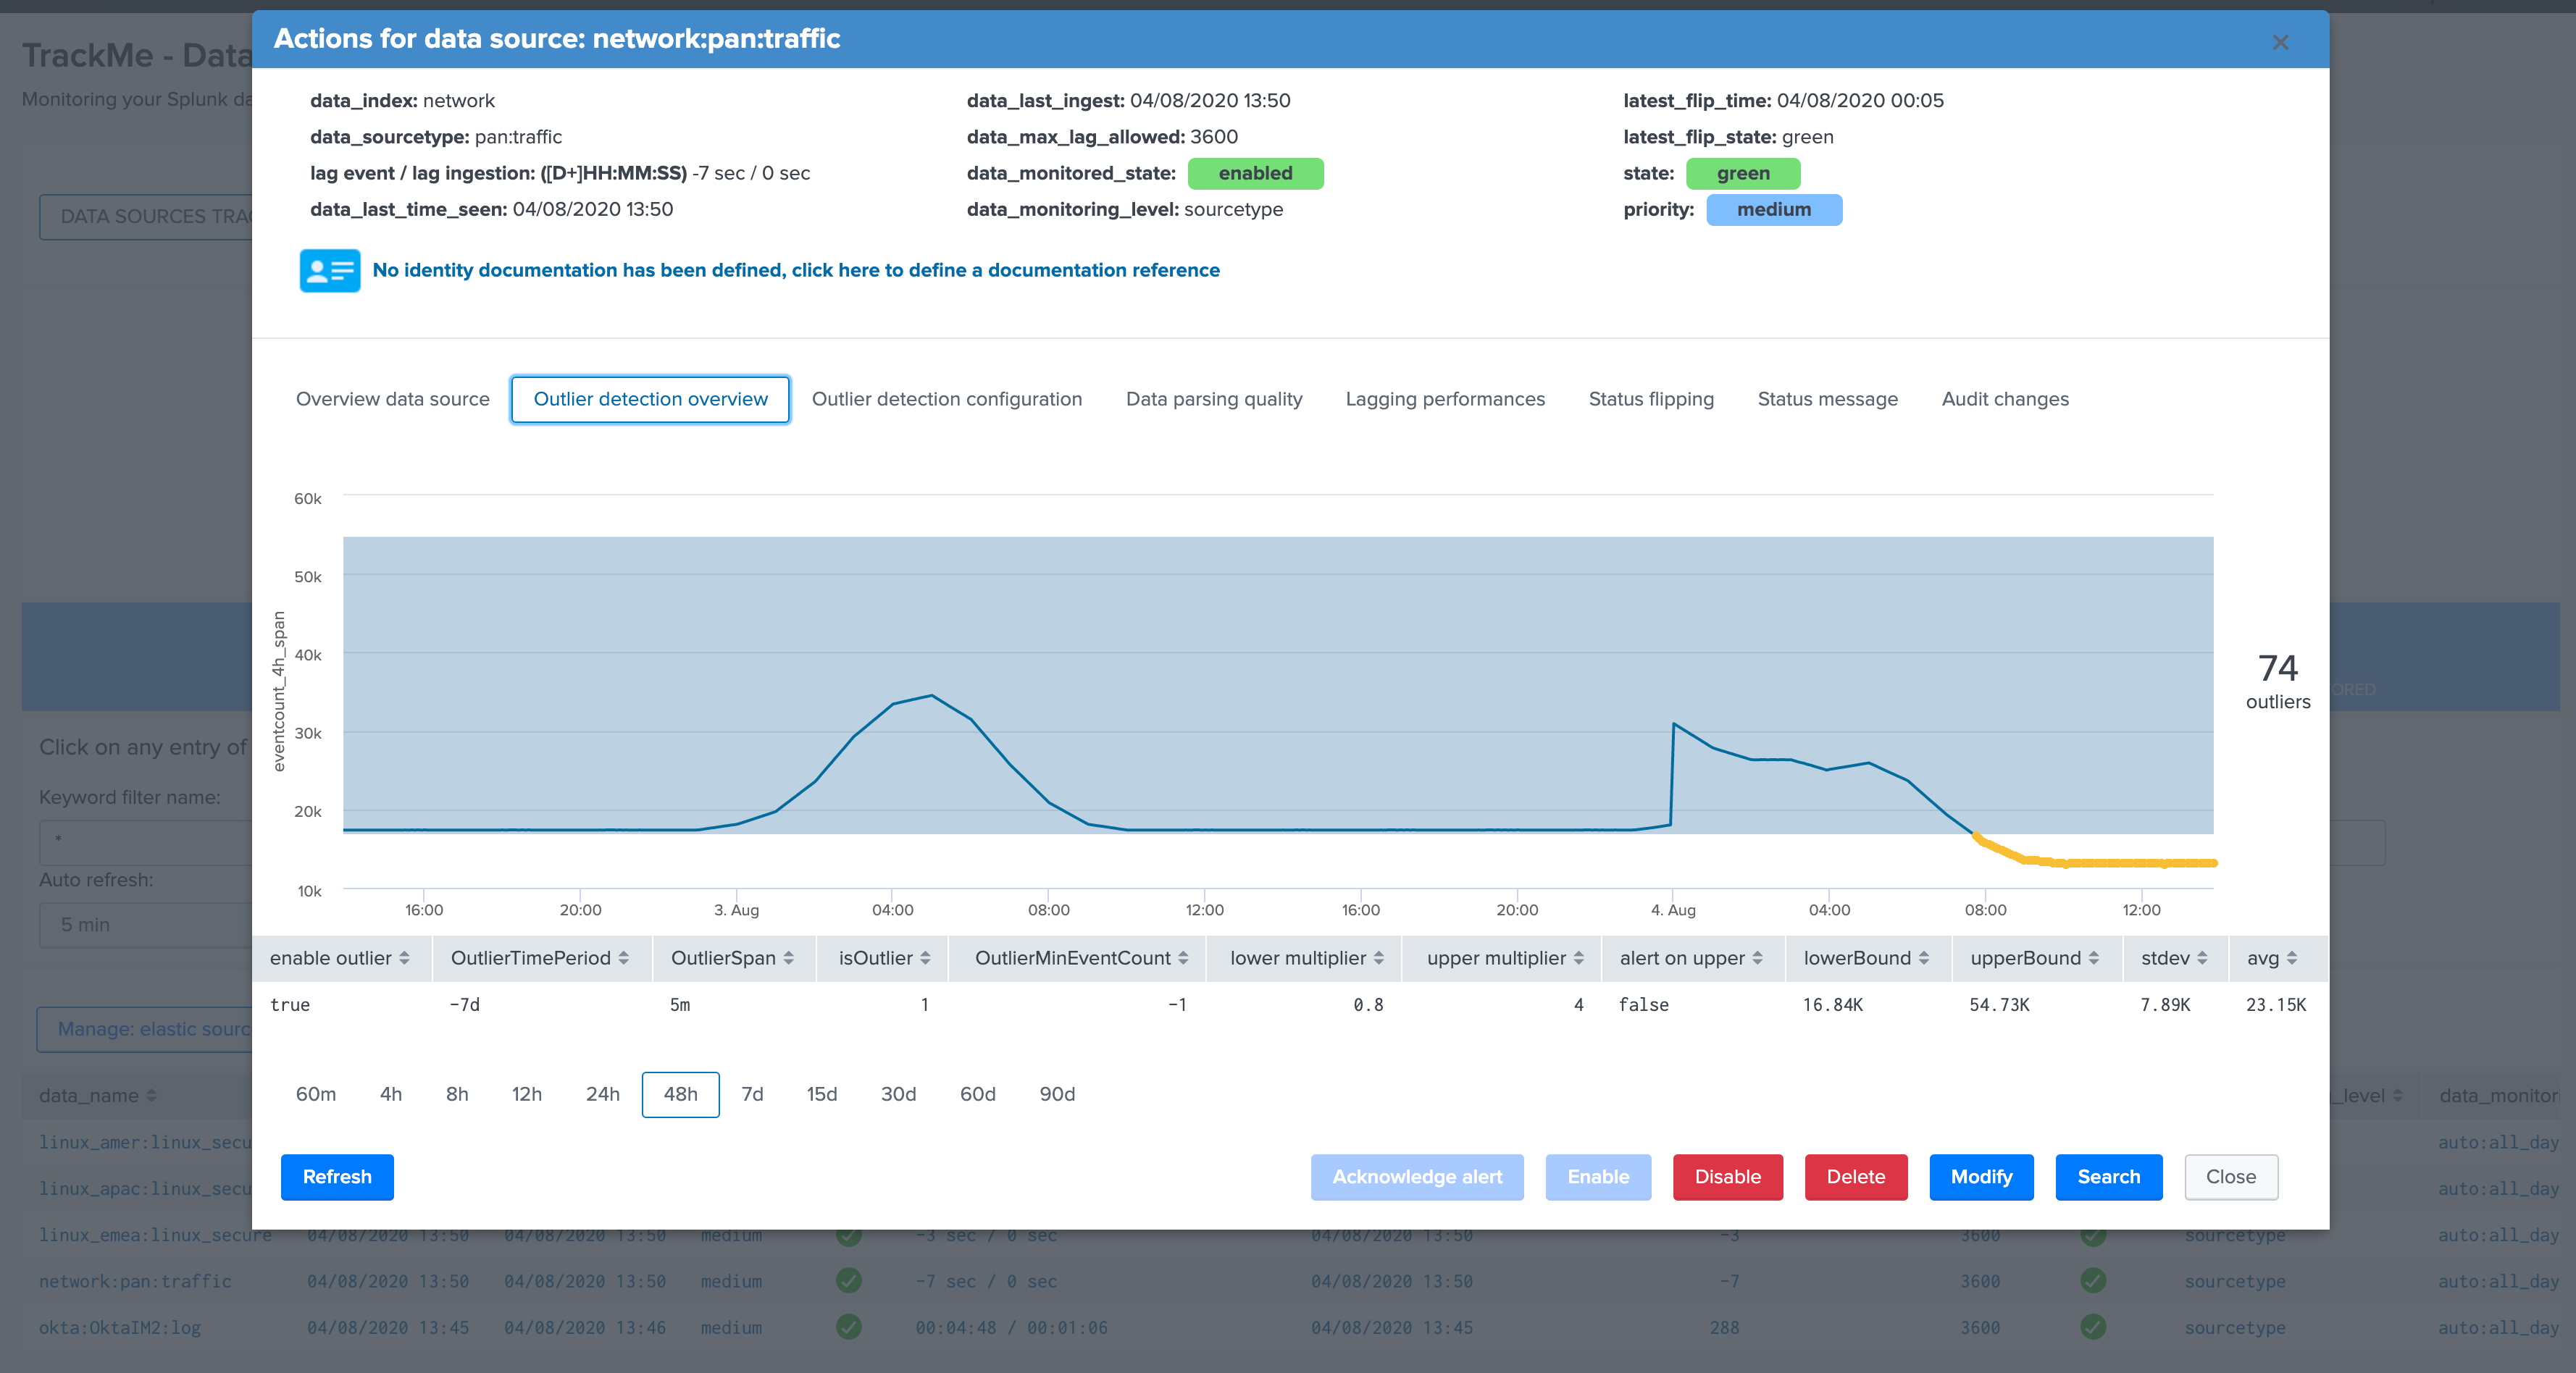Viewport: 2576px width, 1373px height.
Task: Close the modal with the X icon
Action: [x=2280, y=42]
